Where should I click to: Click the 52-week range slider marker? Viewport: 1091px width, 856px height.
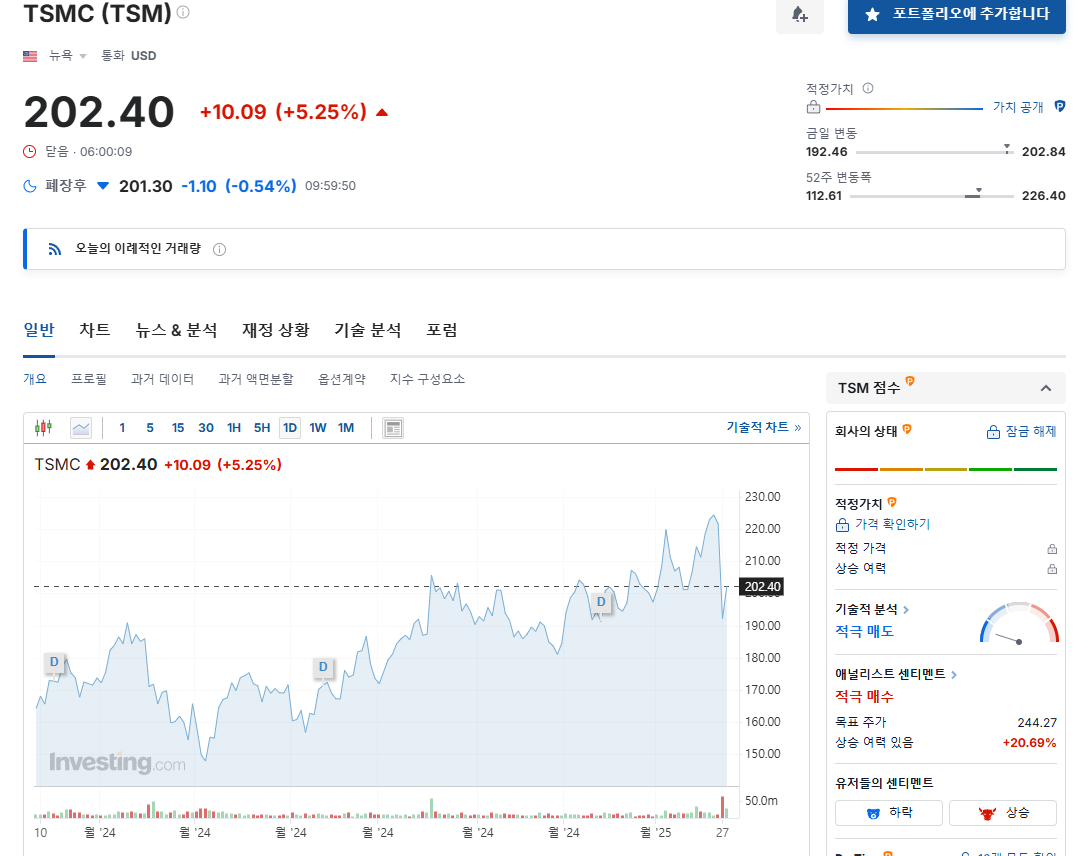coord(979,189)
